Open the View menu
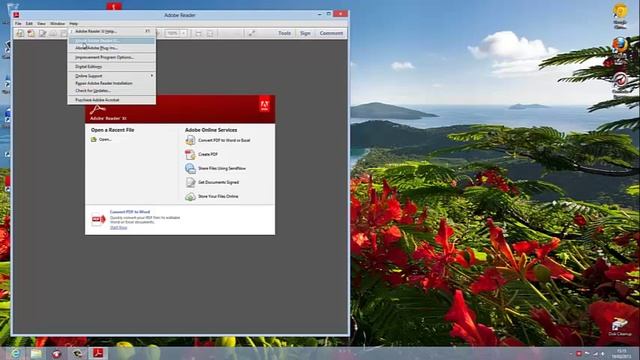640x360 pixels. (x=41, y=24)
